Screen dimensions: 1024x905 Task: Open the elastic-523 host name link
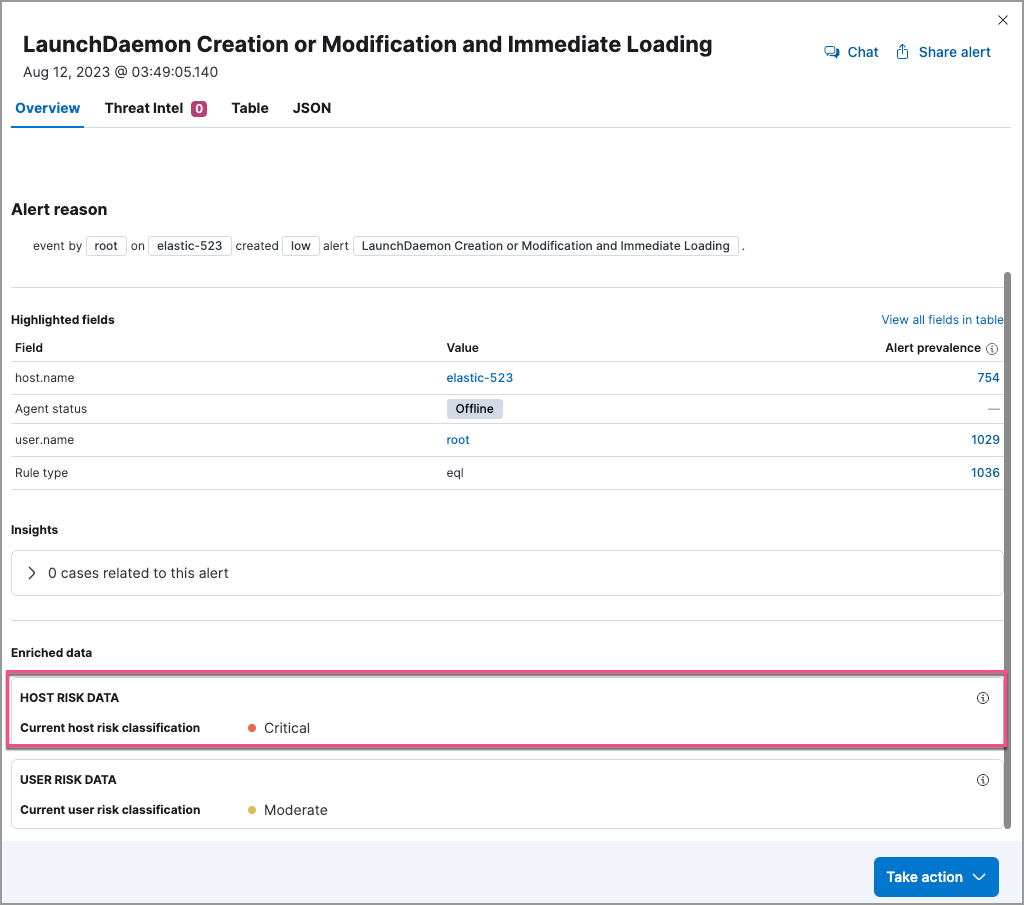479,378
